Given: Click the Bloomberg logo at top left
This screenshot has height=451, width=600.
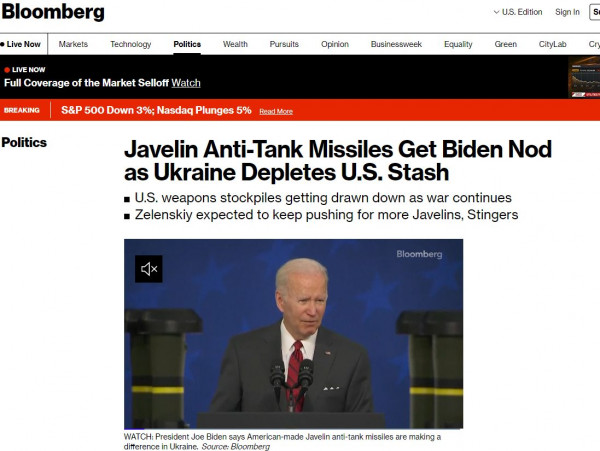Looking at the screenshot, I should [x=53, y=12].
